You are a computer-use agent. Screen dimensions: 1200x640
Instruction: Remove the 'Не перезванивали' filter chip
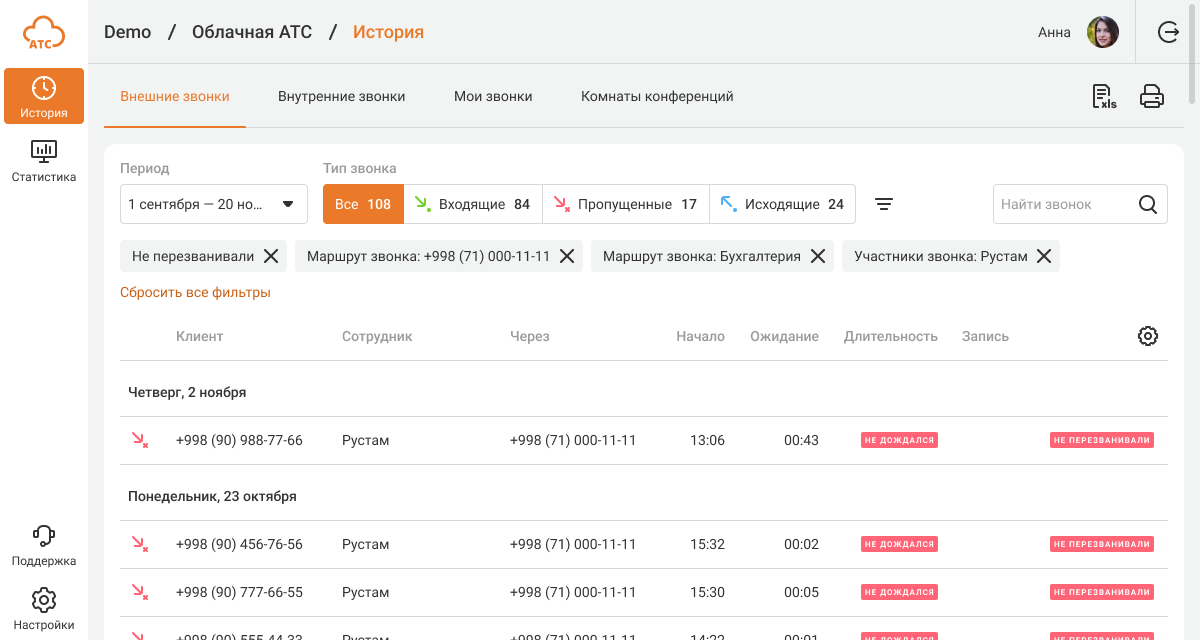[x=271, y=256]
